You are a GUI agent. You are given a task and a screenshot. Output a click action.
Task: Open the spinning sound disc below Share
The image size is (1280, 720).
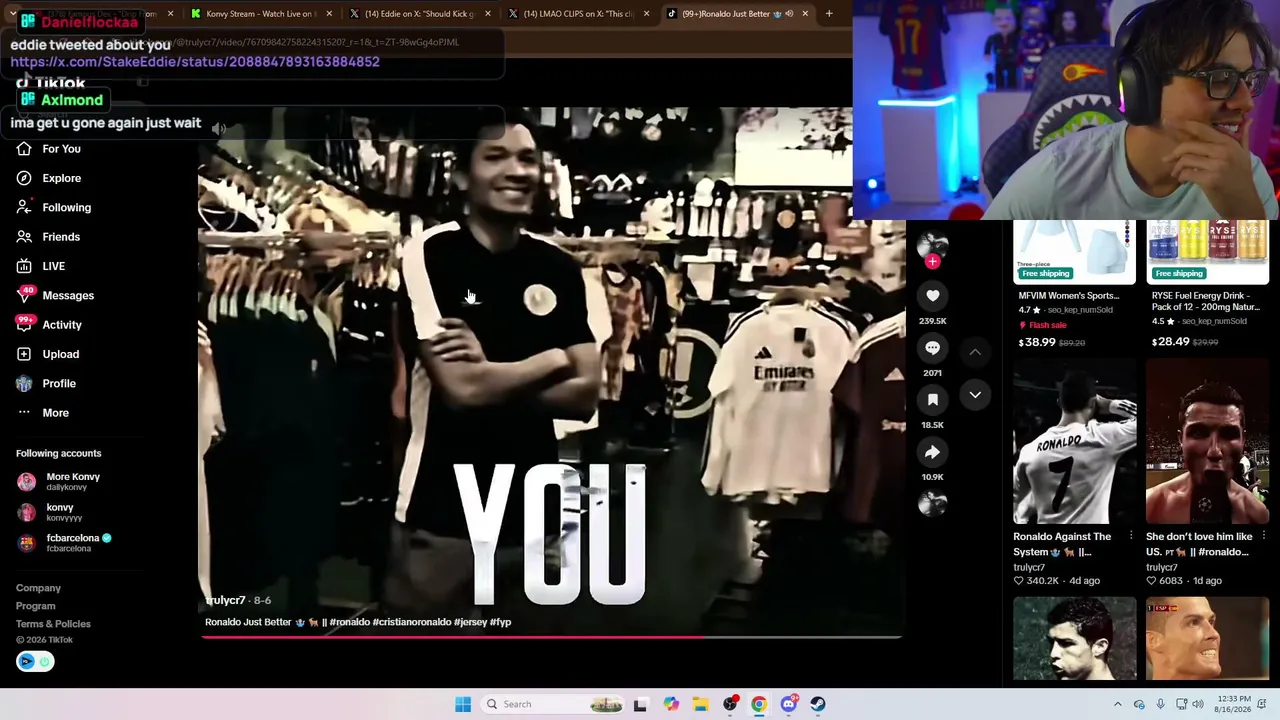pyautogui.click(x=932, y=503)
